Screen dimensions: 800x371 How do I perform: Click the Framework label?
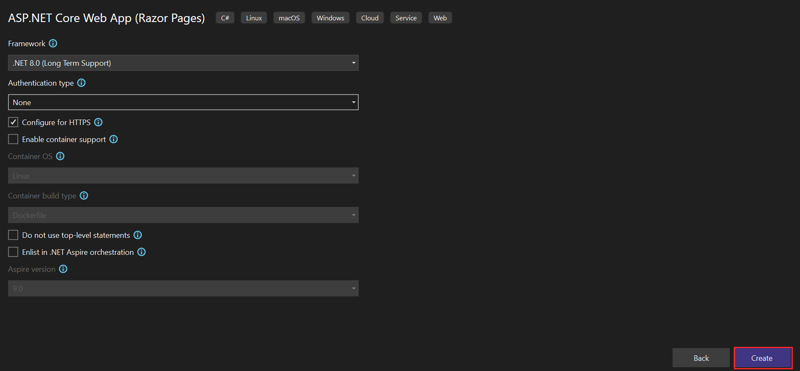pos(27,43)
